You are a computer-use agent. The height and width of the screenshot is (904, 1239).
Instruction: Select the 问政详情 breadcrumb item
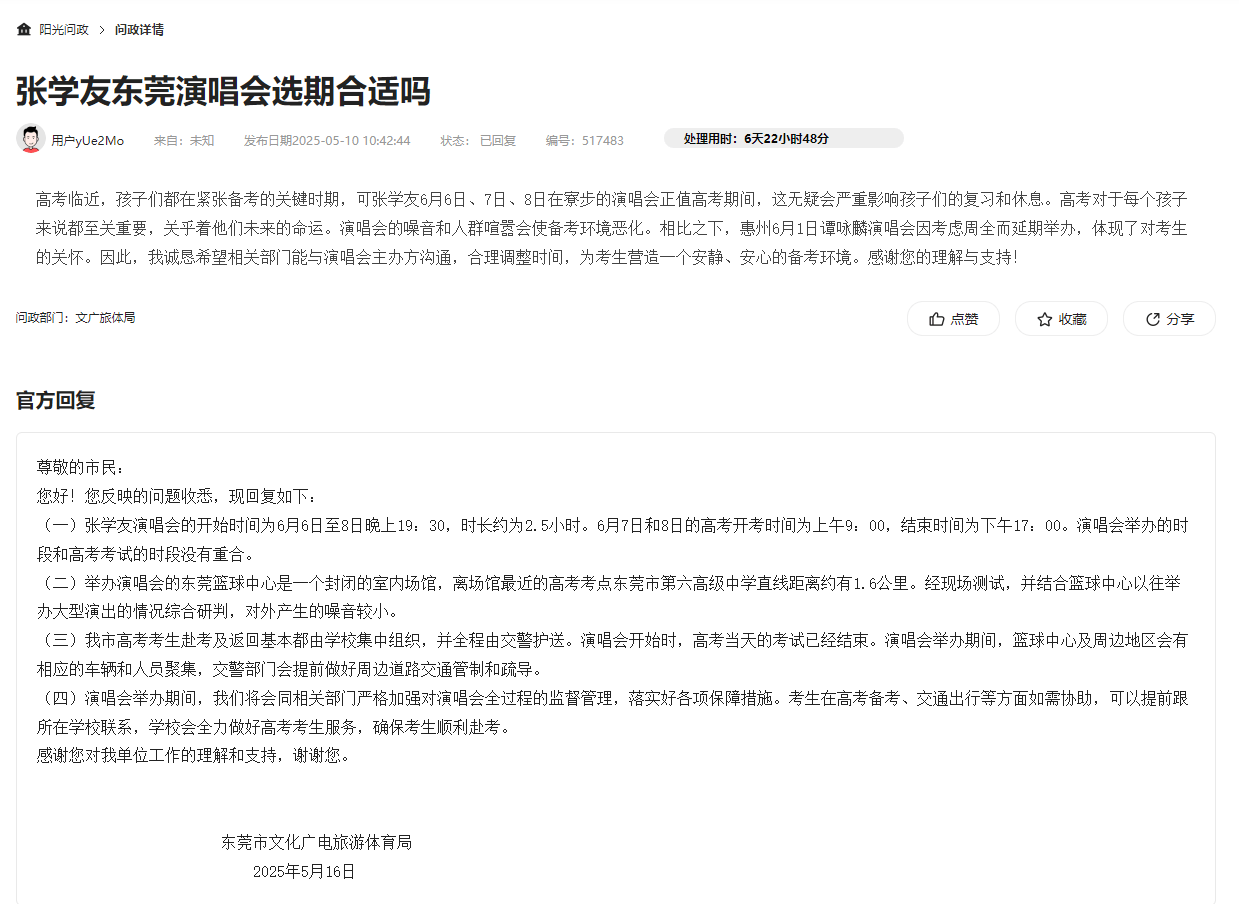point(139,30)
